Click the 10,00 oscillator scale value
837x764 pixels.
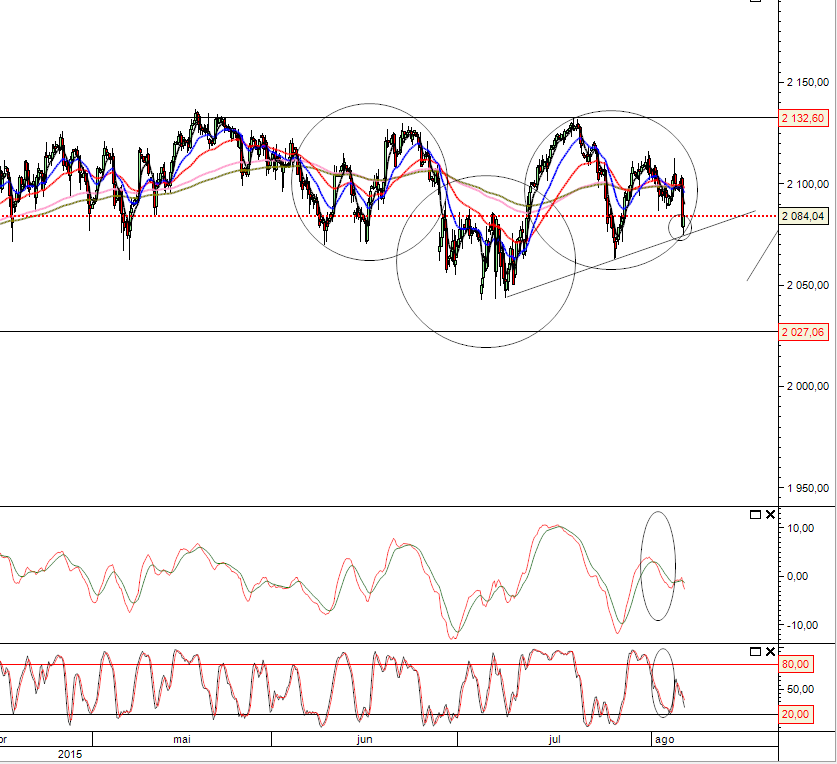800,528
